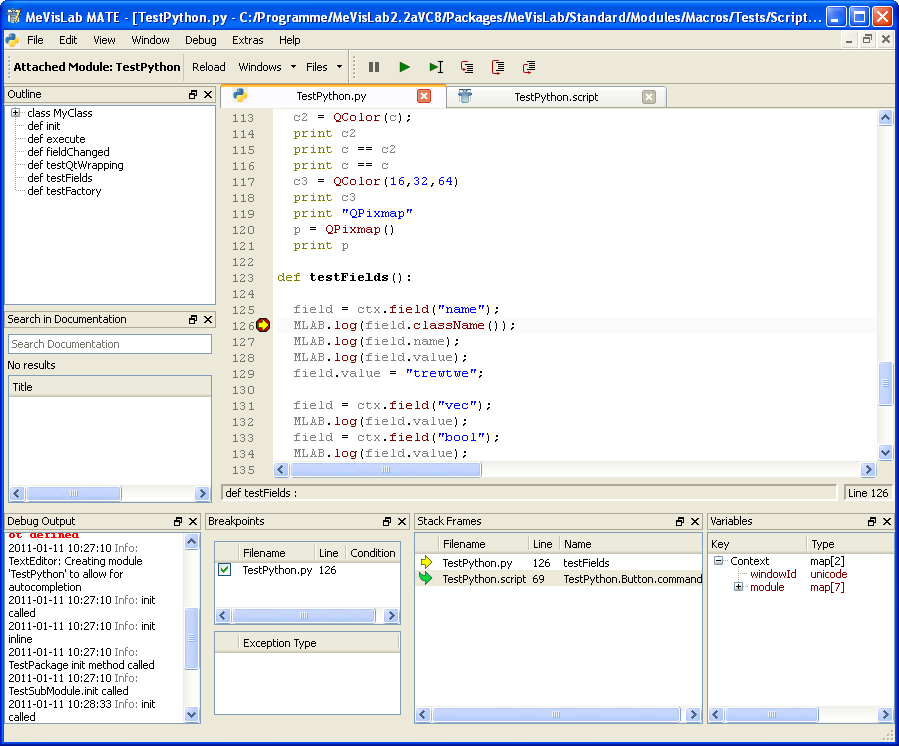The image size is (899, 746).
Task: Click the yellow arrow of the TestPython.py frame
Action: pos(426,562)
